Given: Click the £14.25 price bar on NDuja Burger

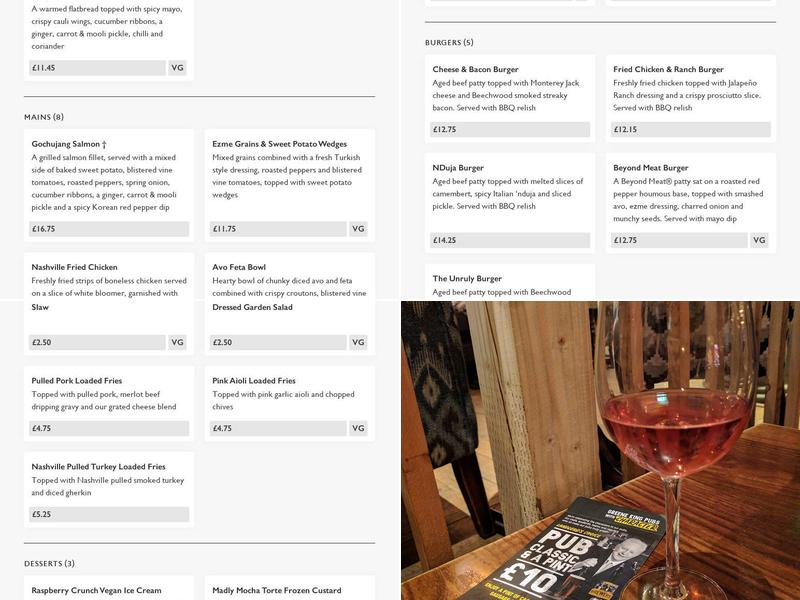Looking at the screenshot, I should point(510,240).
